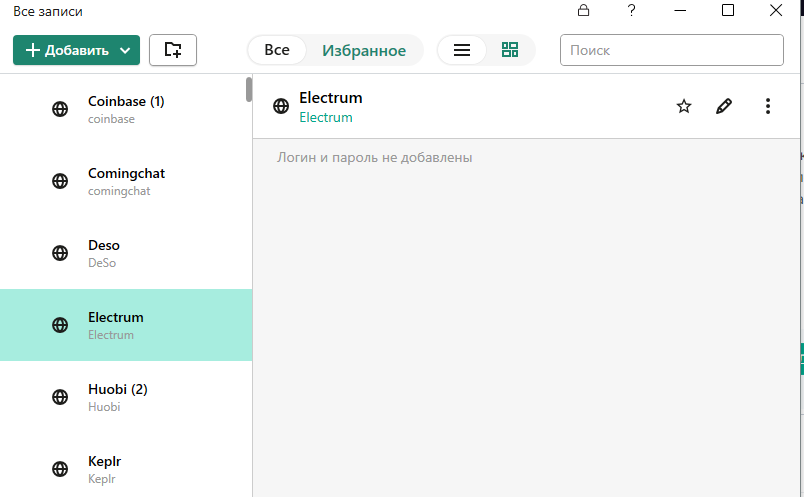Click globe icon in the selected Electrum row

click(x=60, y=325)
